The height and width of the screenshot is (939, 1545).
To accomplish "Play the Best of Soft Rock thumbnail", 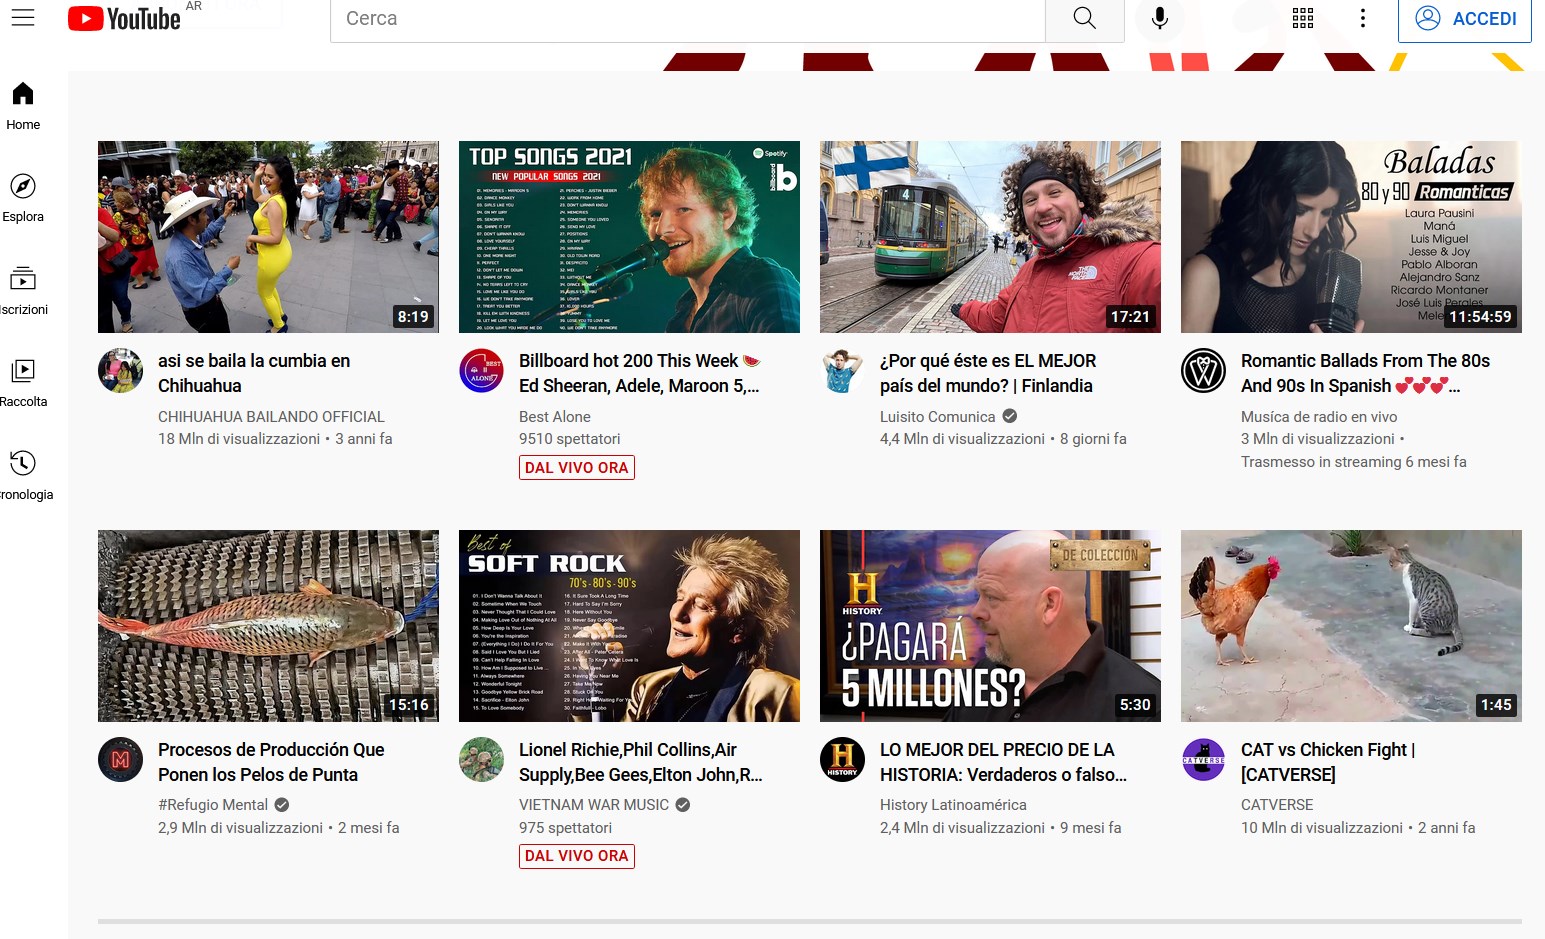I will tap(629, 626).
